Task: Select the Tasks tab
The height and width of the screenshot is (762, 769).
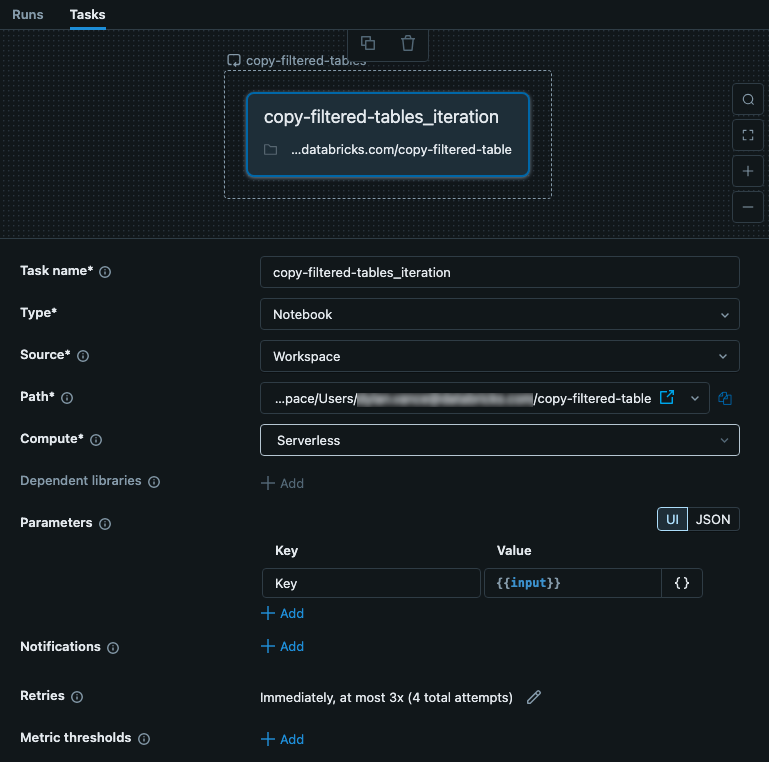Action: (x=87, y=14)
